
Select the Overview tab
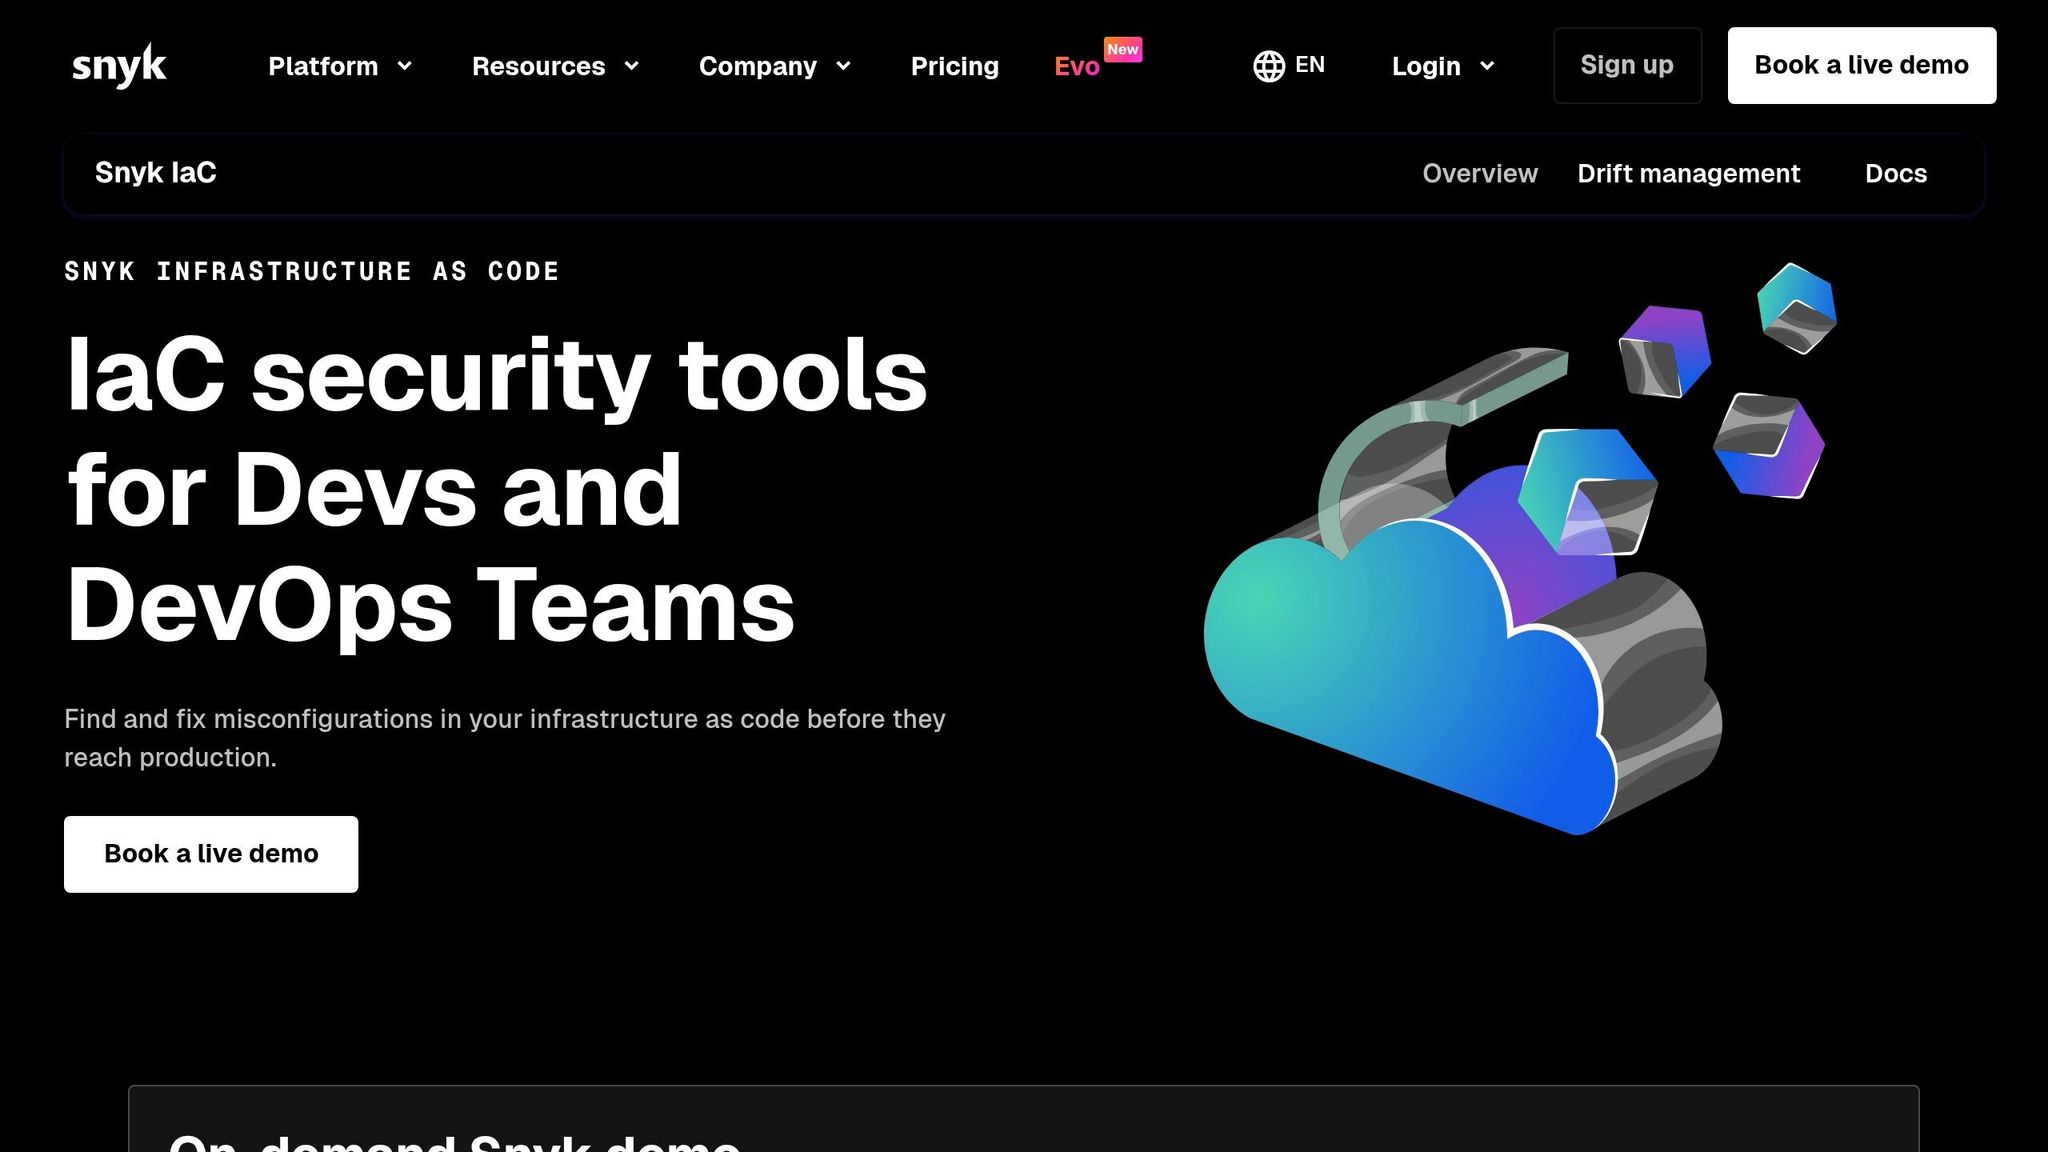coord(1480,174)
